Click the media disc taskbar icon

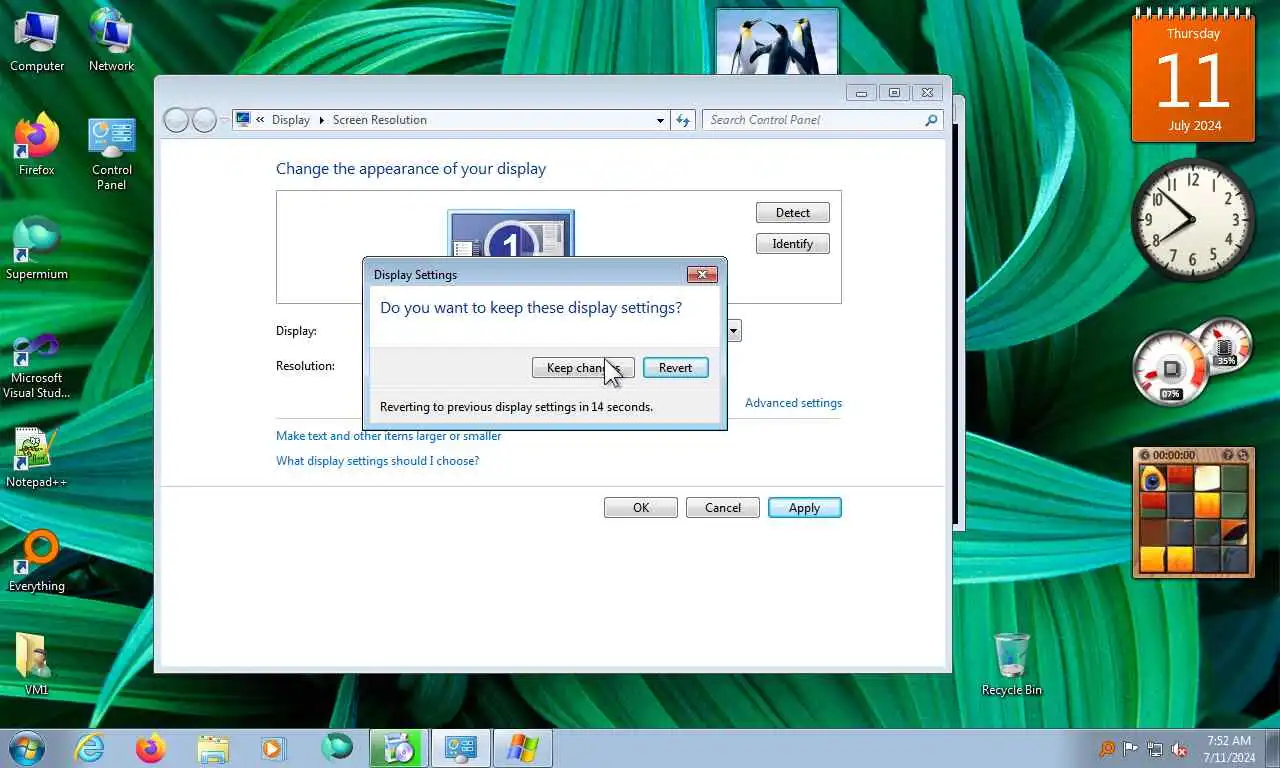coord(398,748)
